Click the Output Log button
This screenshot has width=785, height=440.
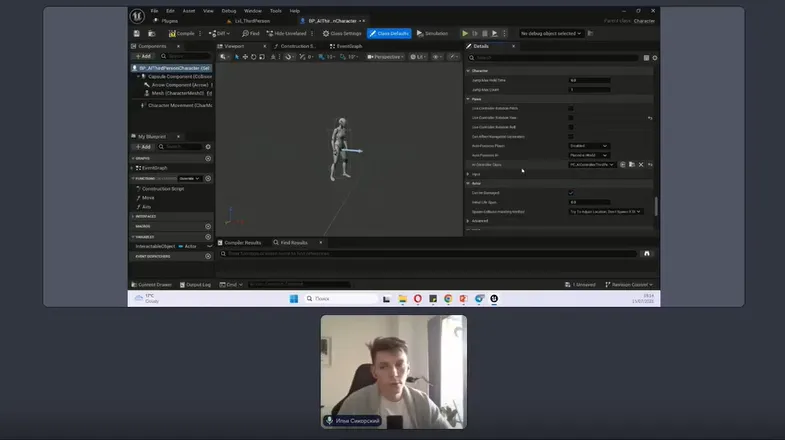198,284
